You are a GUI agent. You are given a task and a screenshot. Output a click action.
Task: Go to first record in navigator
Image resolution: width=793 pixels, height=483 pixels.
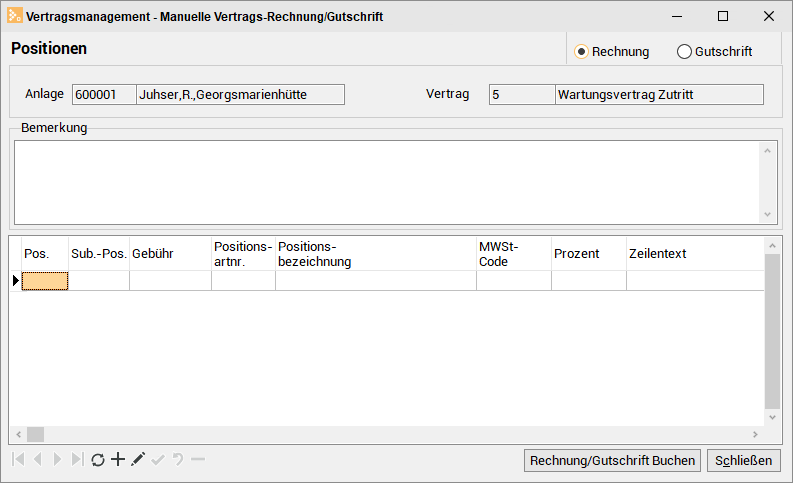pos(18,459)
